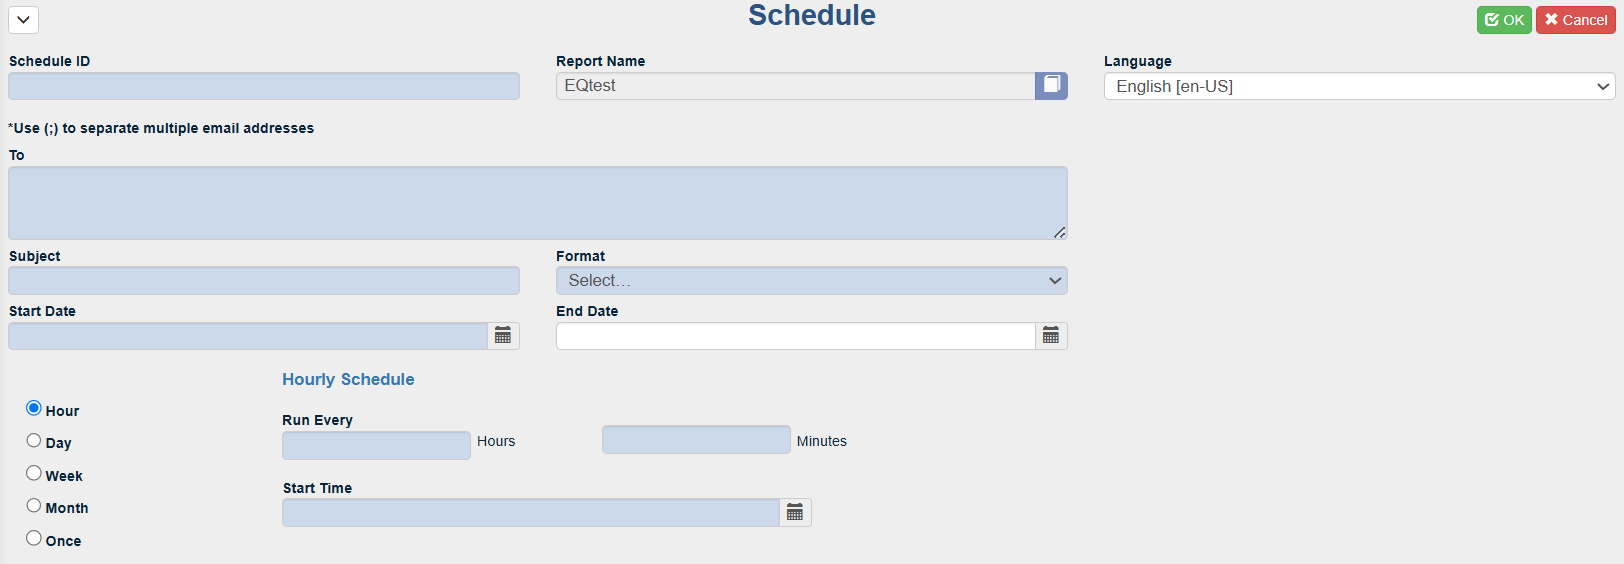
Task: Grab the To textarea resize handle
Action: [x=1059, y=232]
